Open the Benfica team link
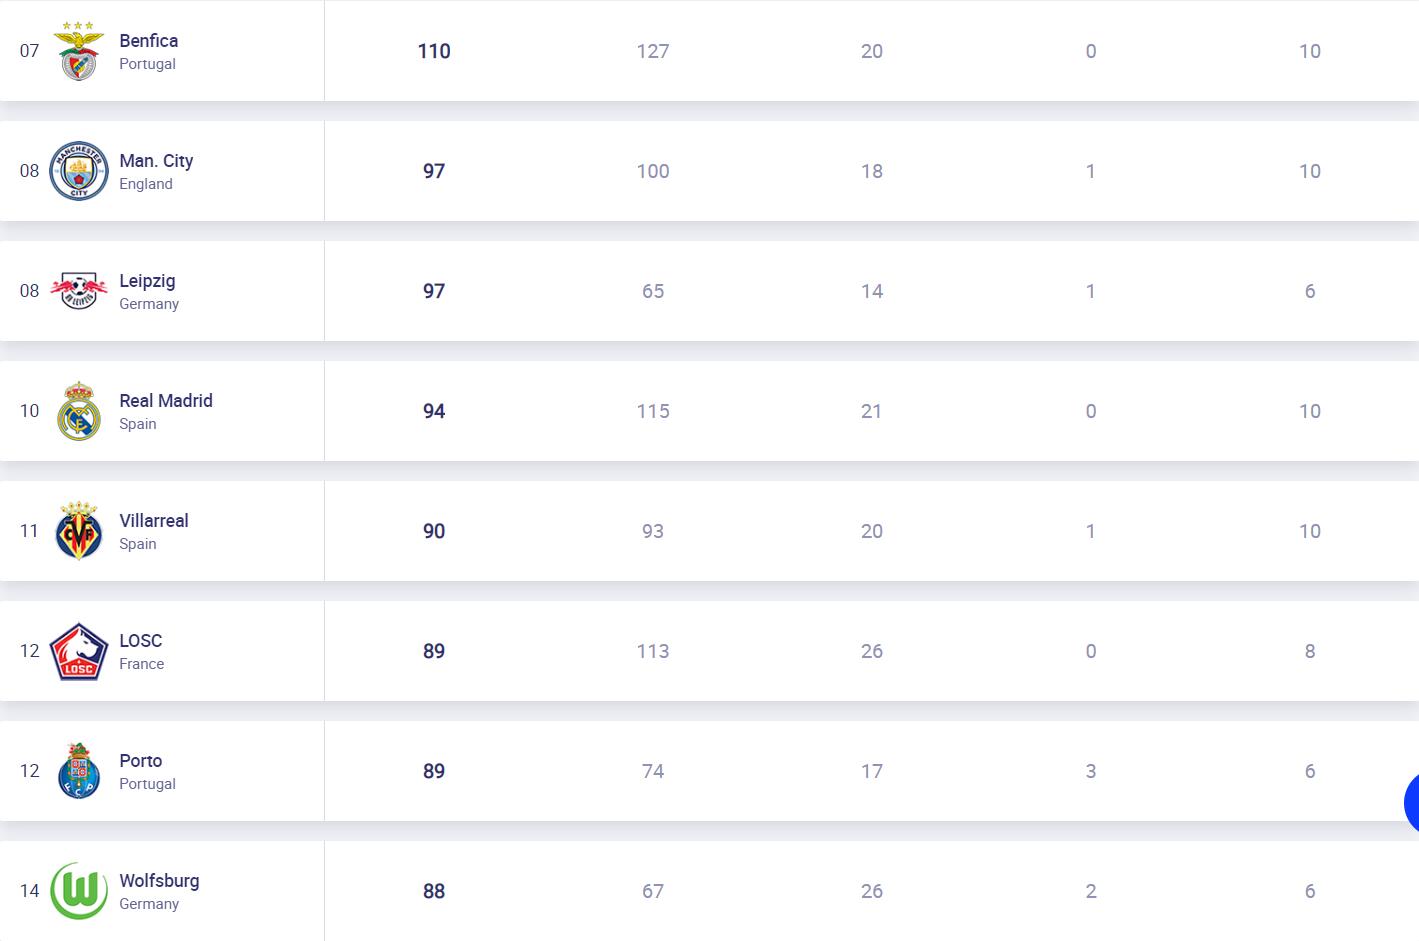The image size is (1419, 941). coord(148,41)
